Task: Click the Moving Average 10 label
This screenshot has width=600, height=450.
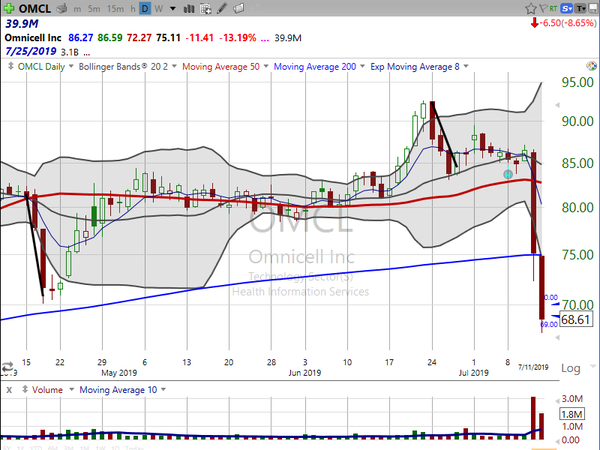Action: [118, 390]
